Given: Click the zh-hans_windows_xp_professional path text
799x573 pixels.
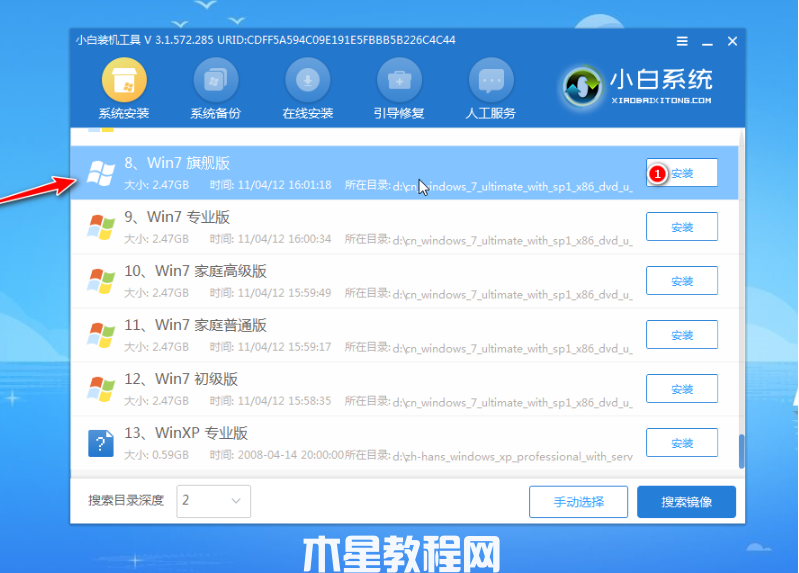Looking at the screenshot, I should coord(513,457).
